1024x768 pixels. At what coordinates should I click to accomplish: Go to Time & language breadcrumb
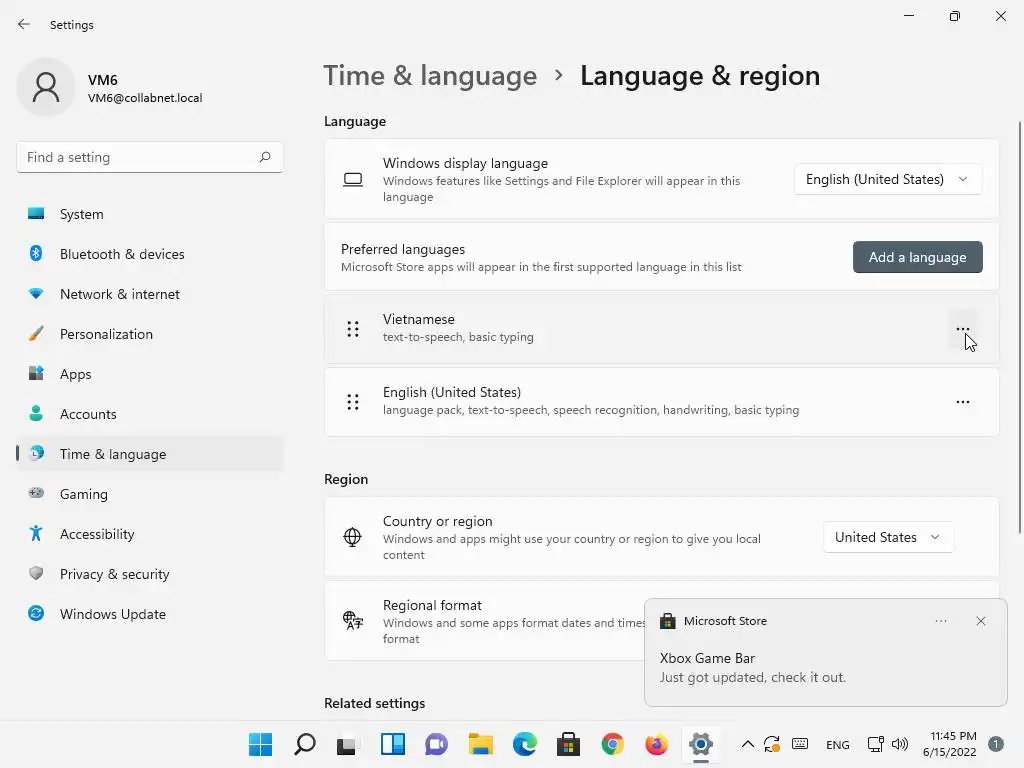(430, 76)
